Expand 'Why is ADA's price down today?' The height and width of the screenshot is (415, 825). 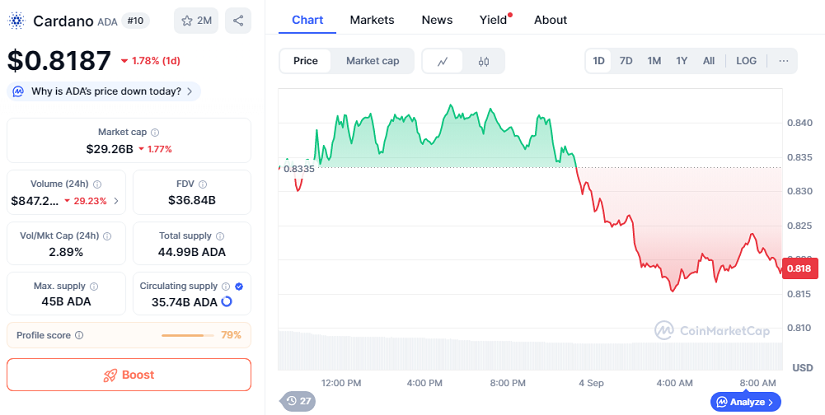[x=104, y=92]
